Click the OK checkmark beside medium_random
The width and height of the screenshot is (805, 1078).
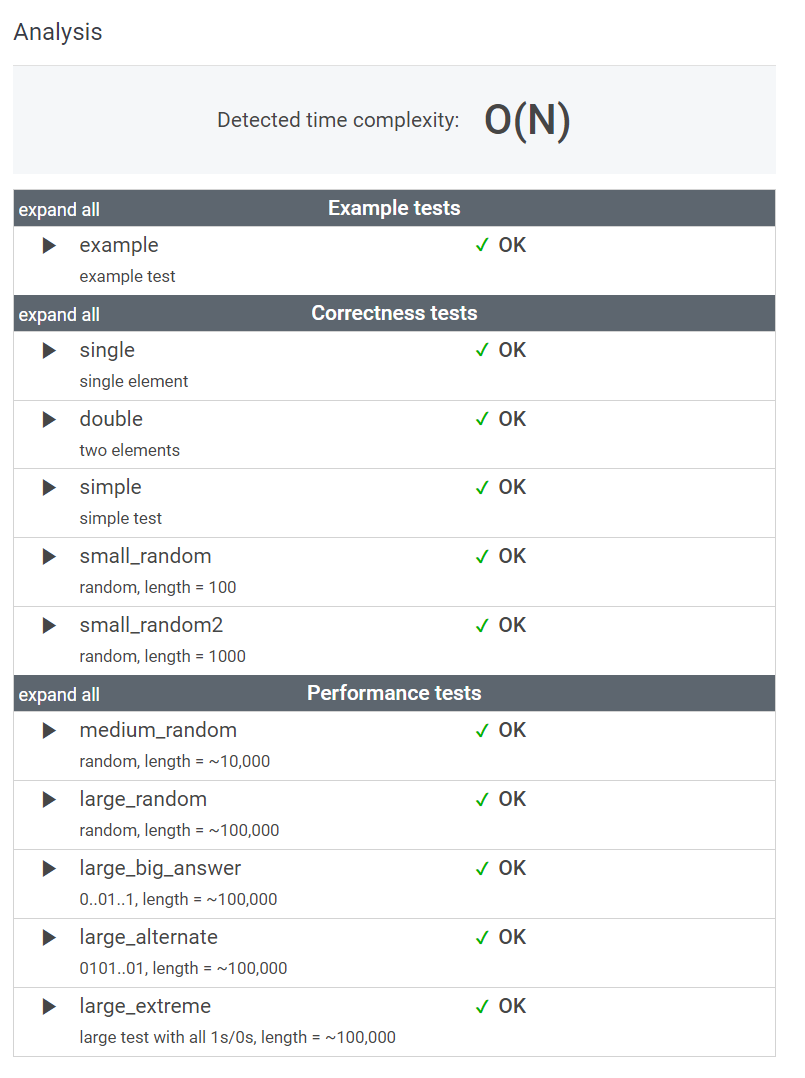point(482,731)
